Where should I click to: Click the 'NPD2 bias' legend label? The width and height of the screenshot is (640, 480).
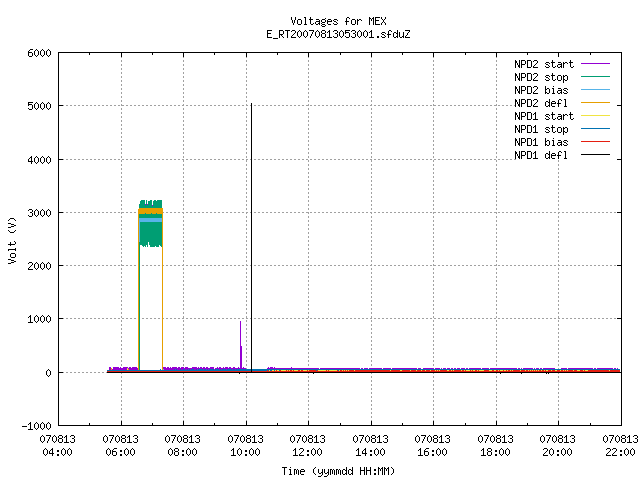point(541,90)
